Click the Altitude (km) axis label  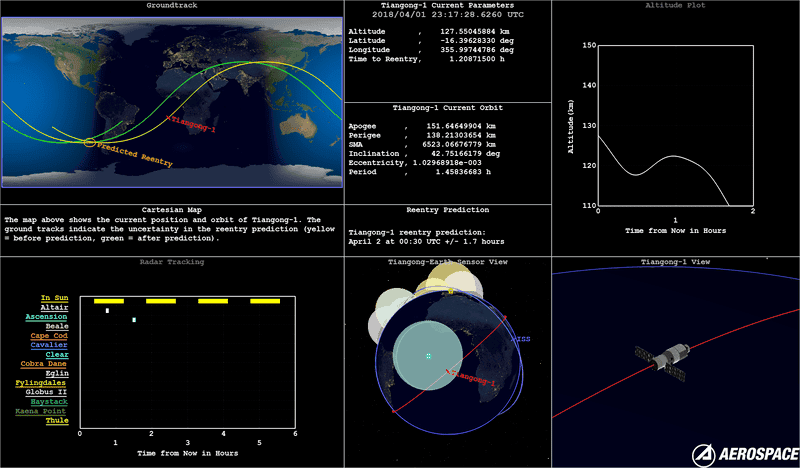point(570,126)
